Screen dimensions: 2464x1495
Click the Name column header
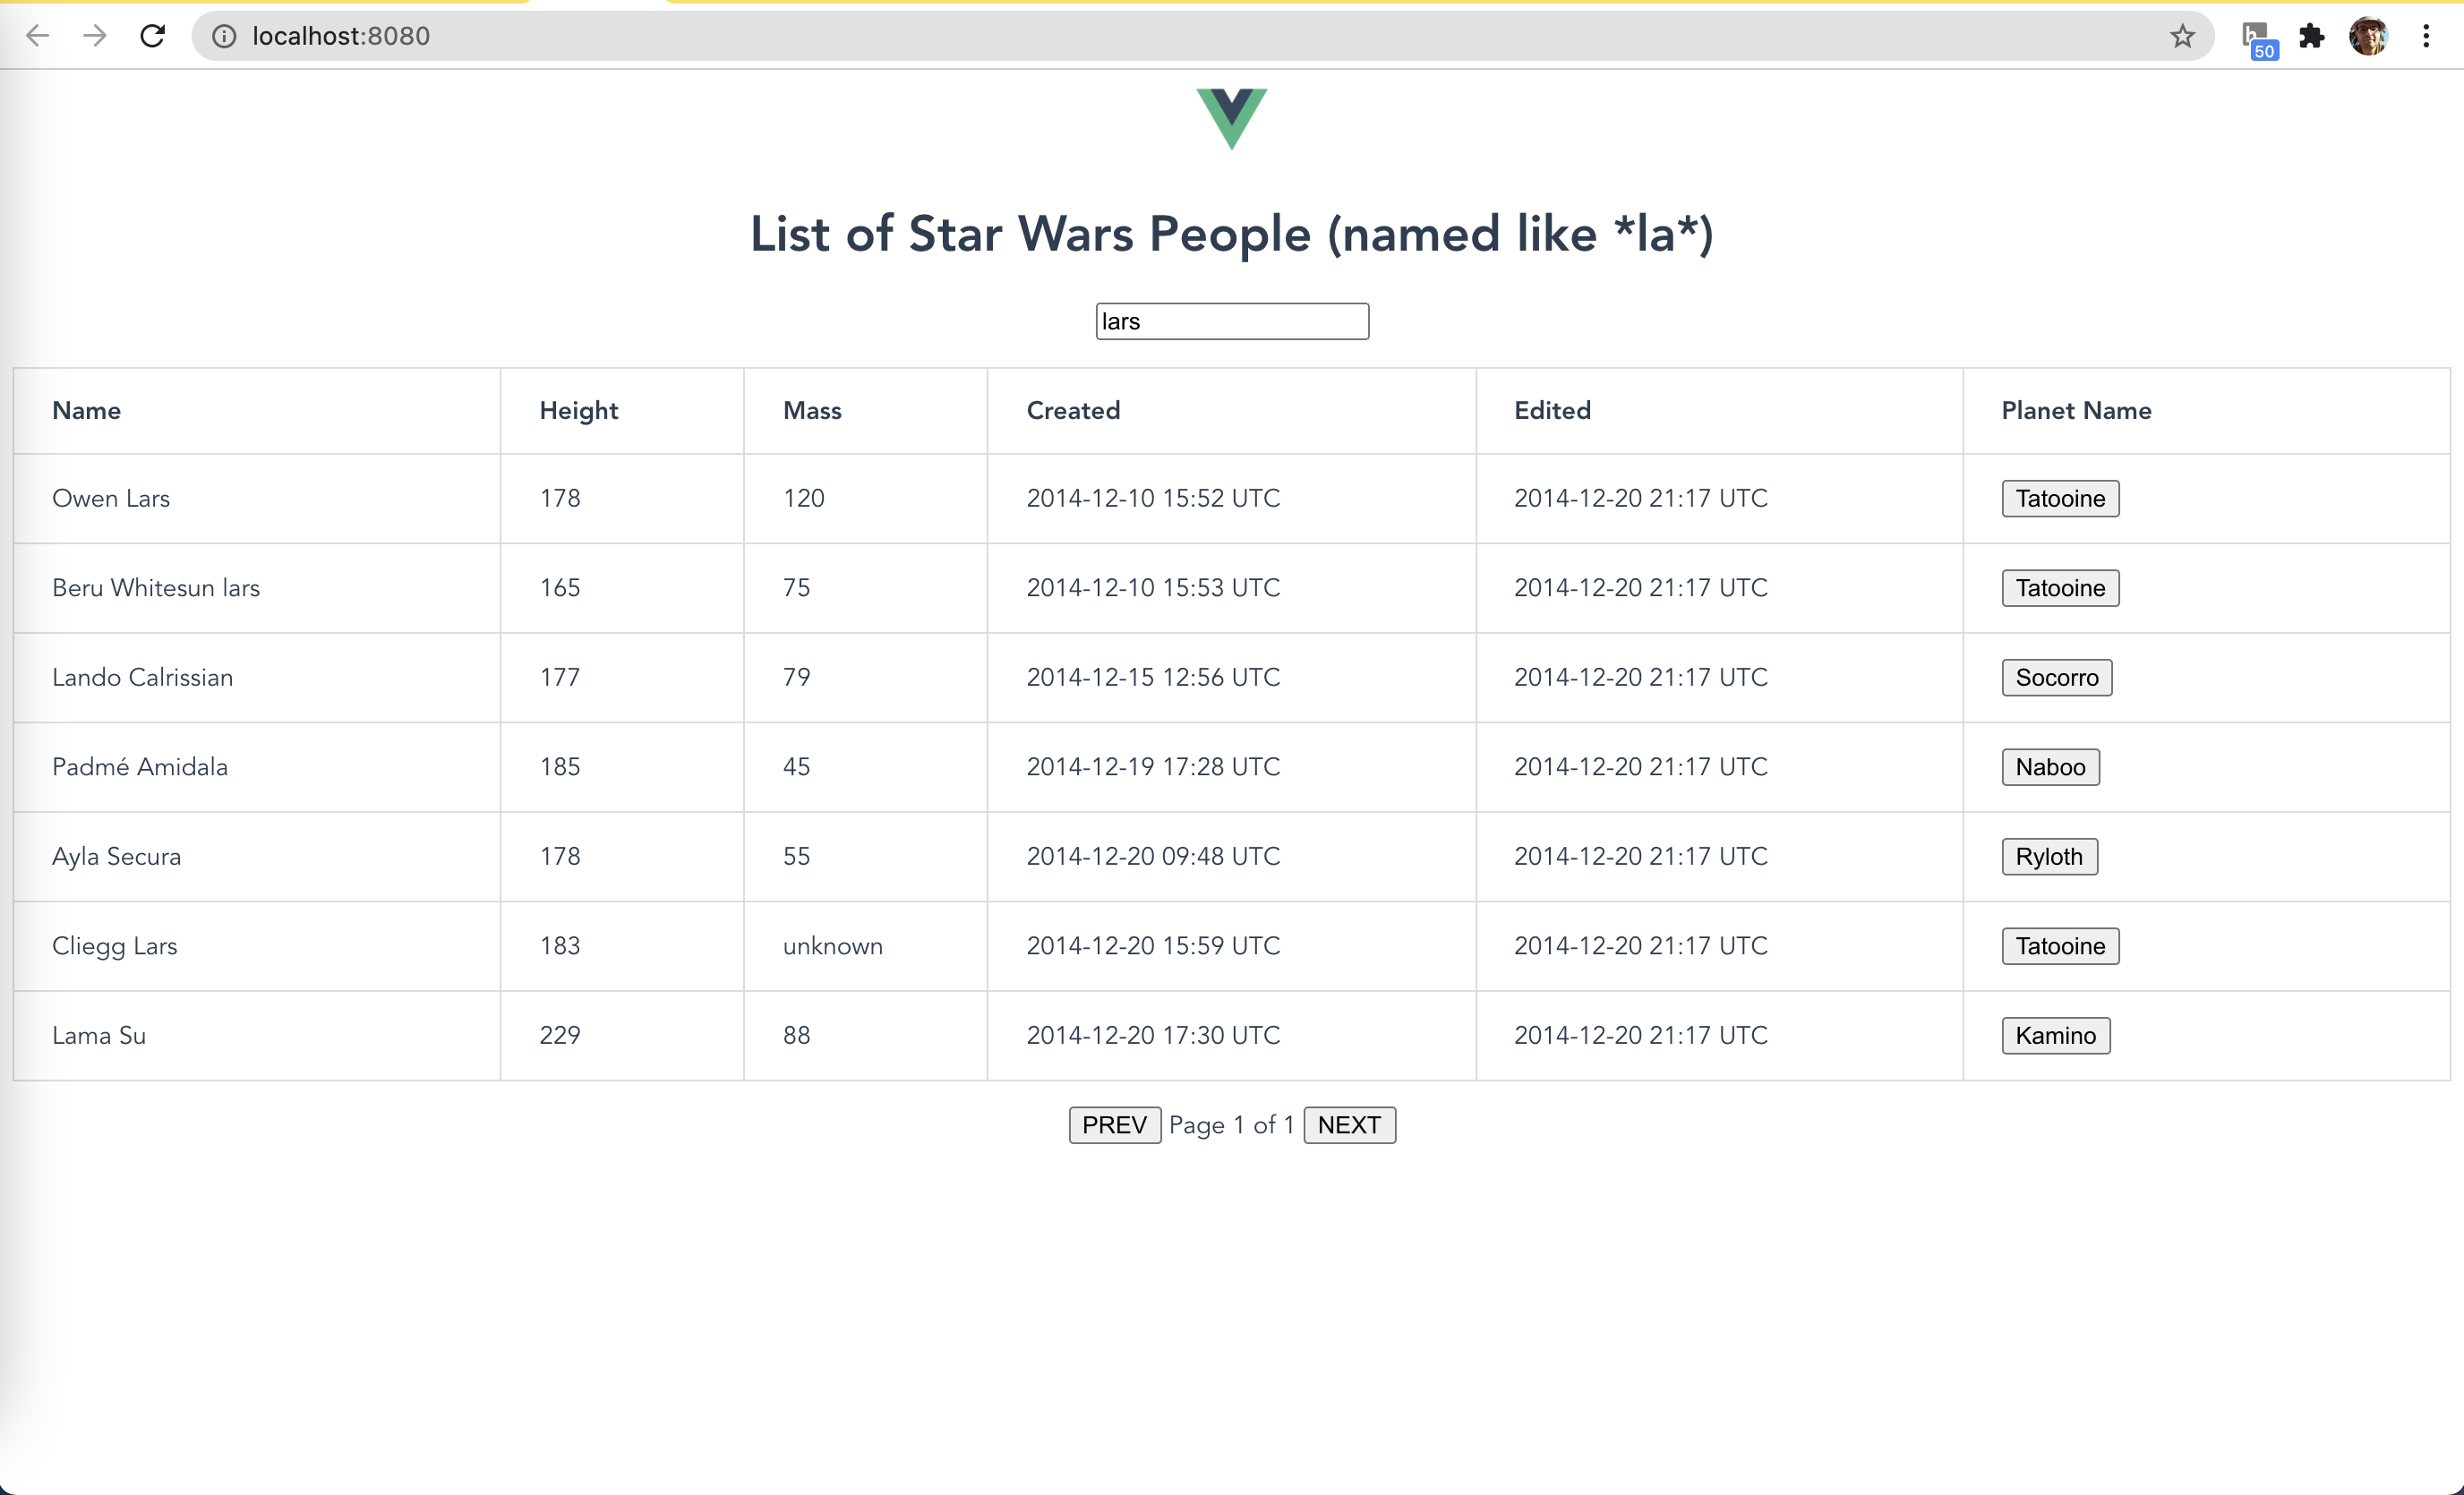[x=86, y=410]
